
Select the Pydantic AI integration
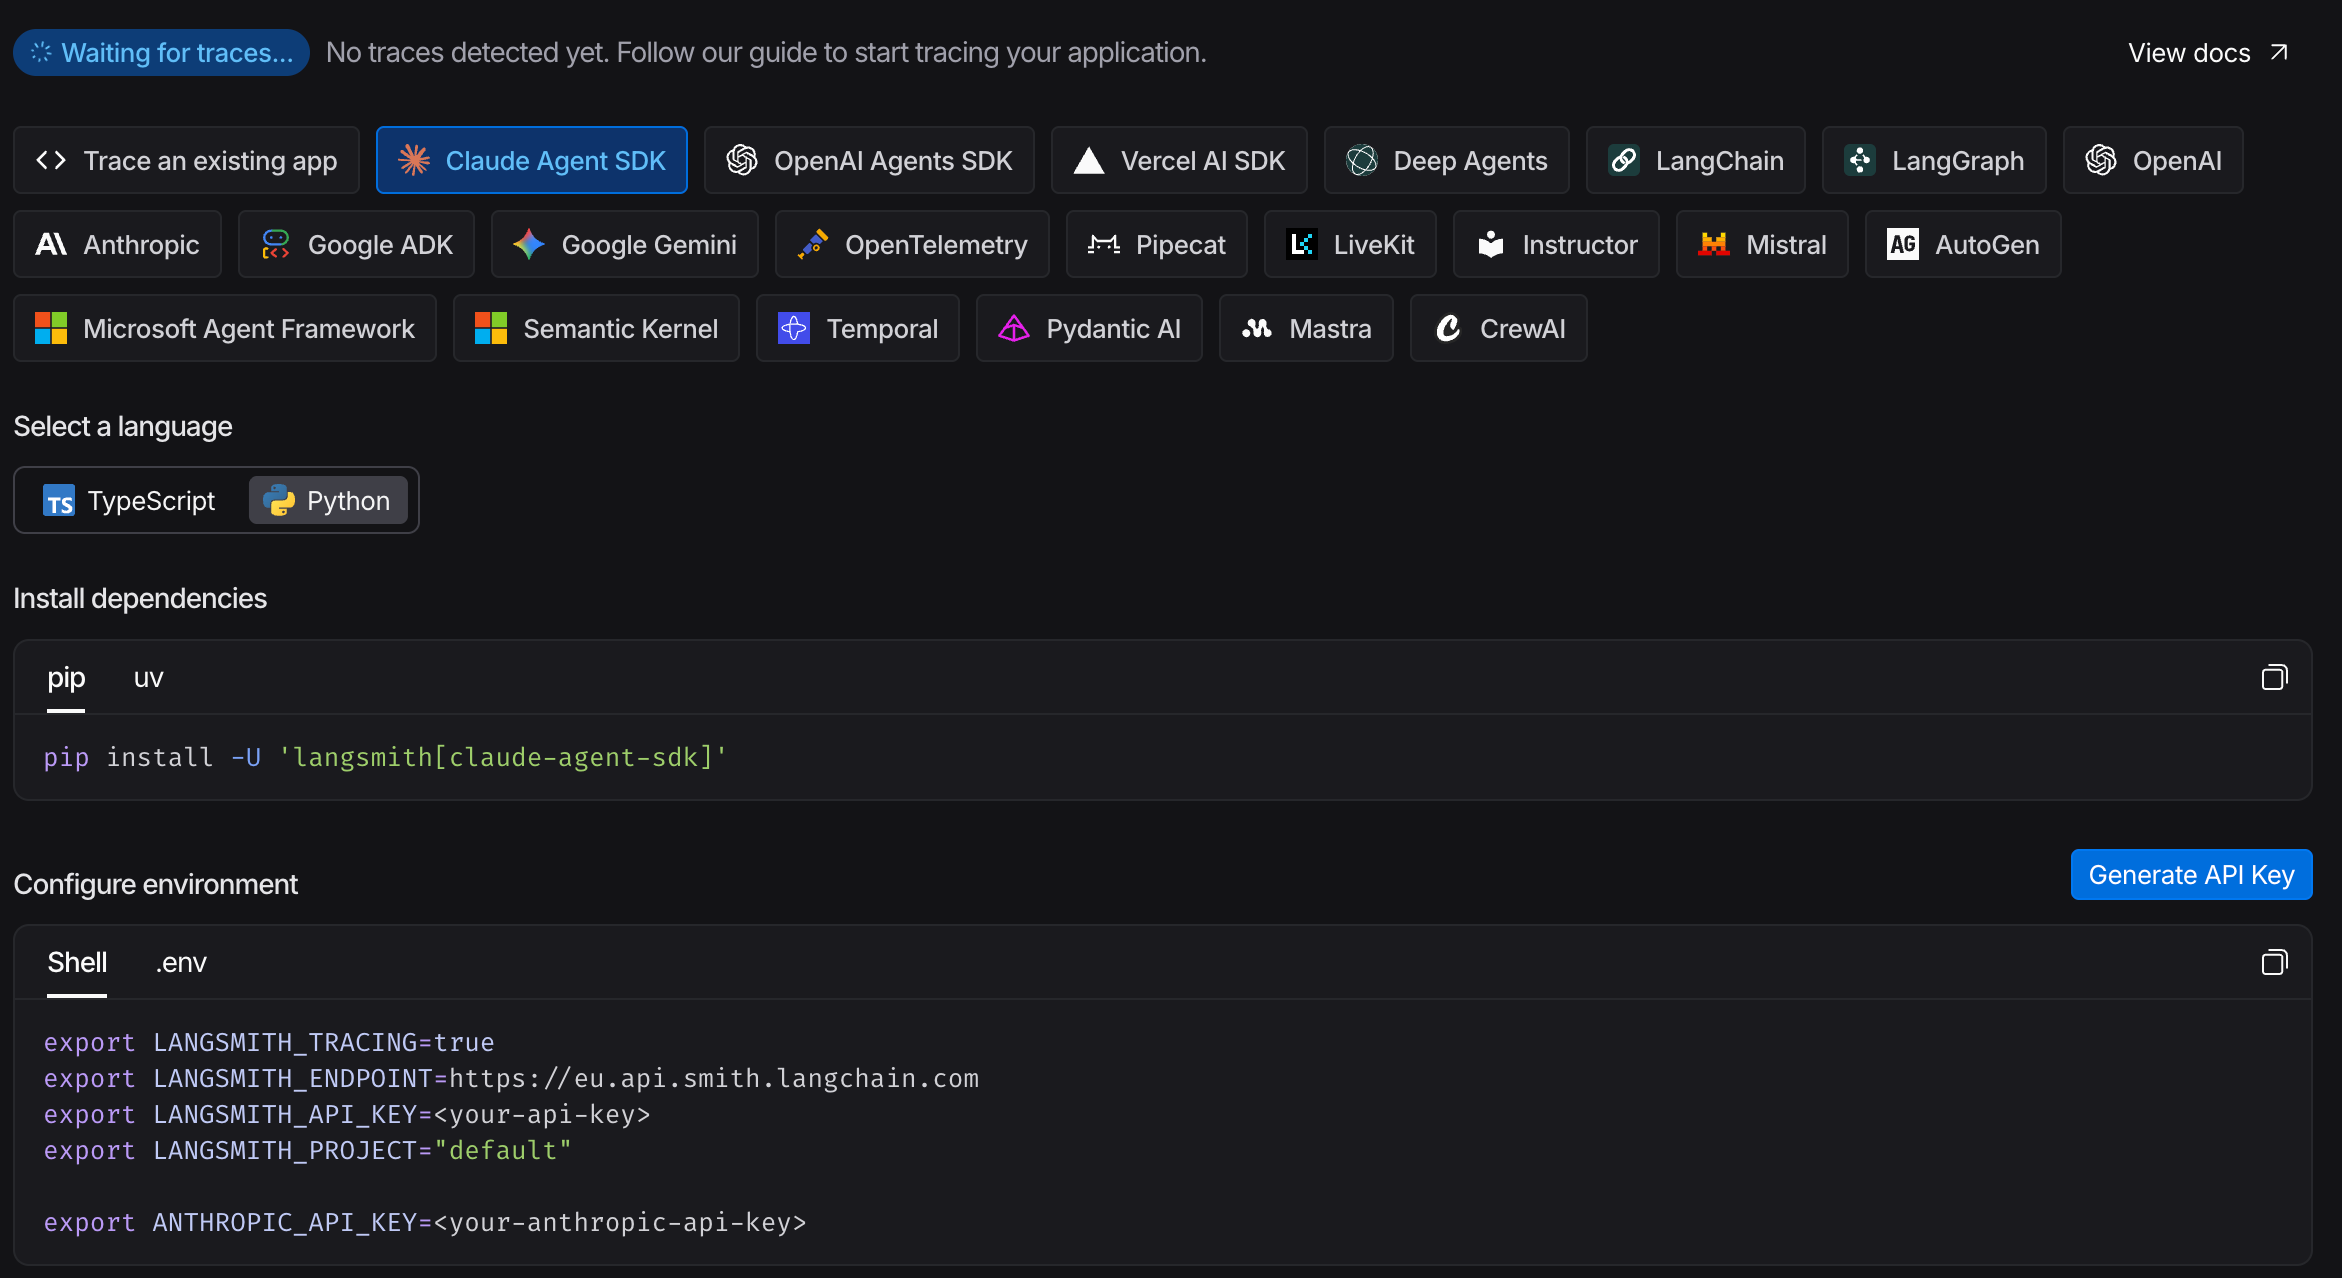1088,328
